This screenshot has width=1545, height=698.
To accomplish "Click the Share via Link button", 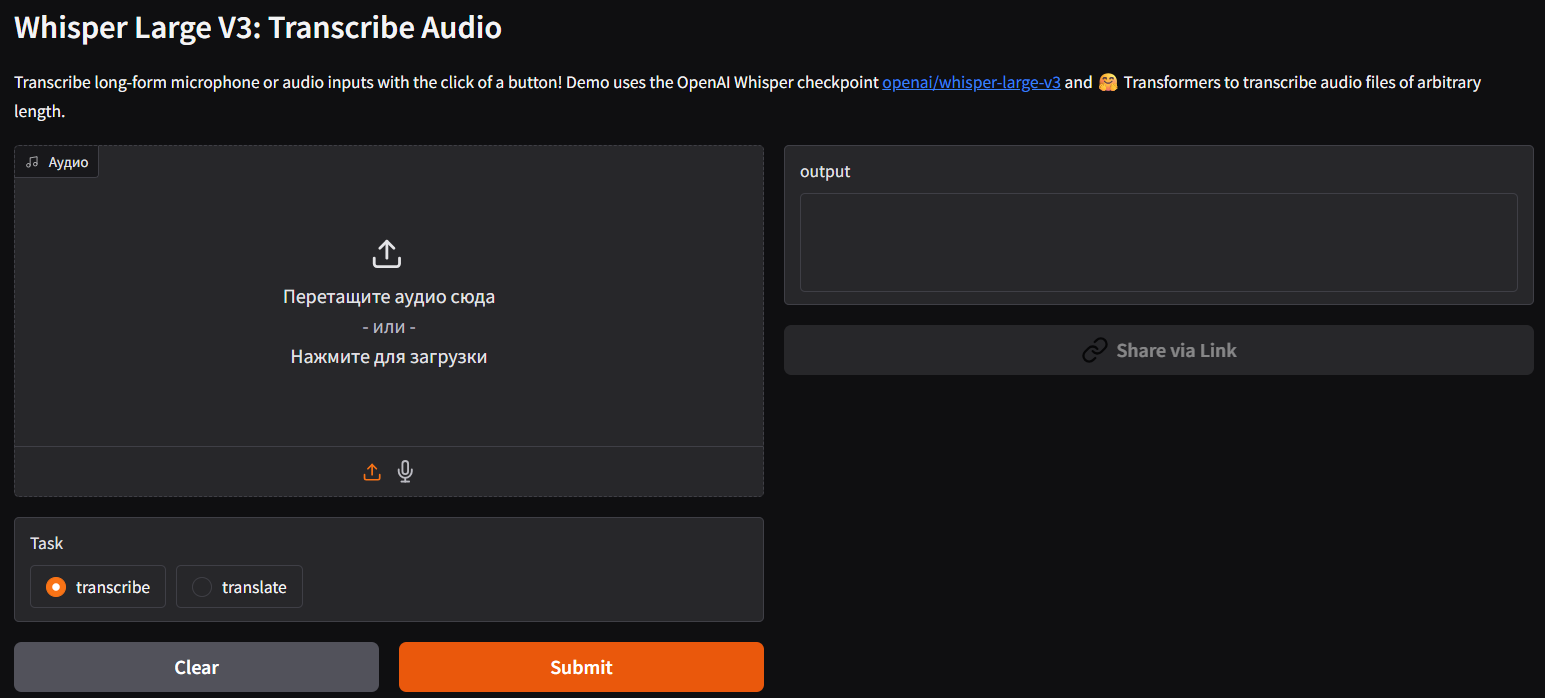I will [1158, 350].
